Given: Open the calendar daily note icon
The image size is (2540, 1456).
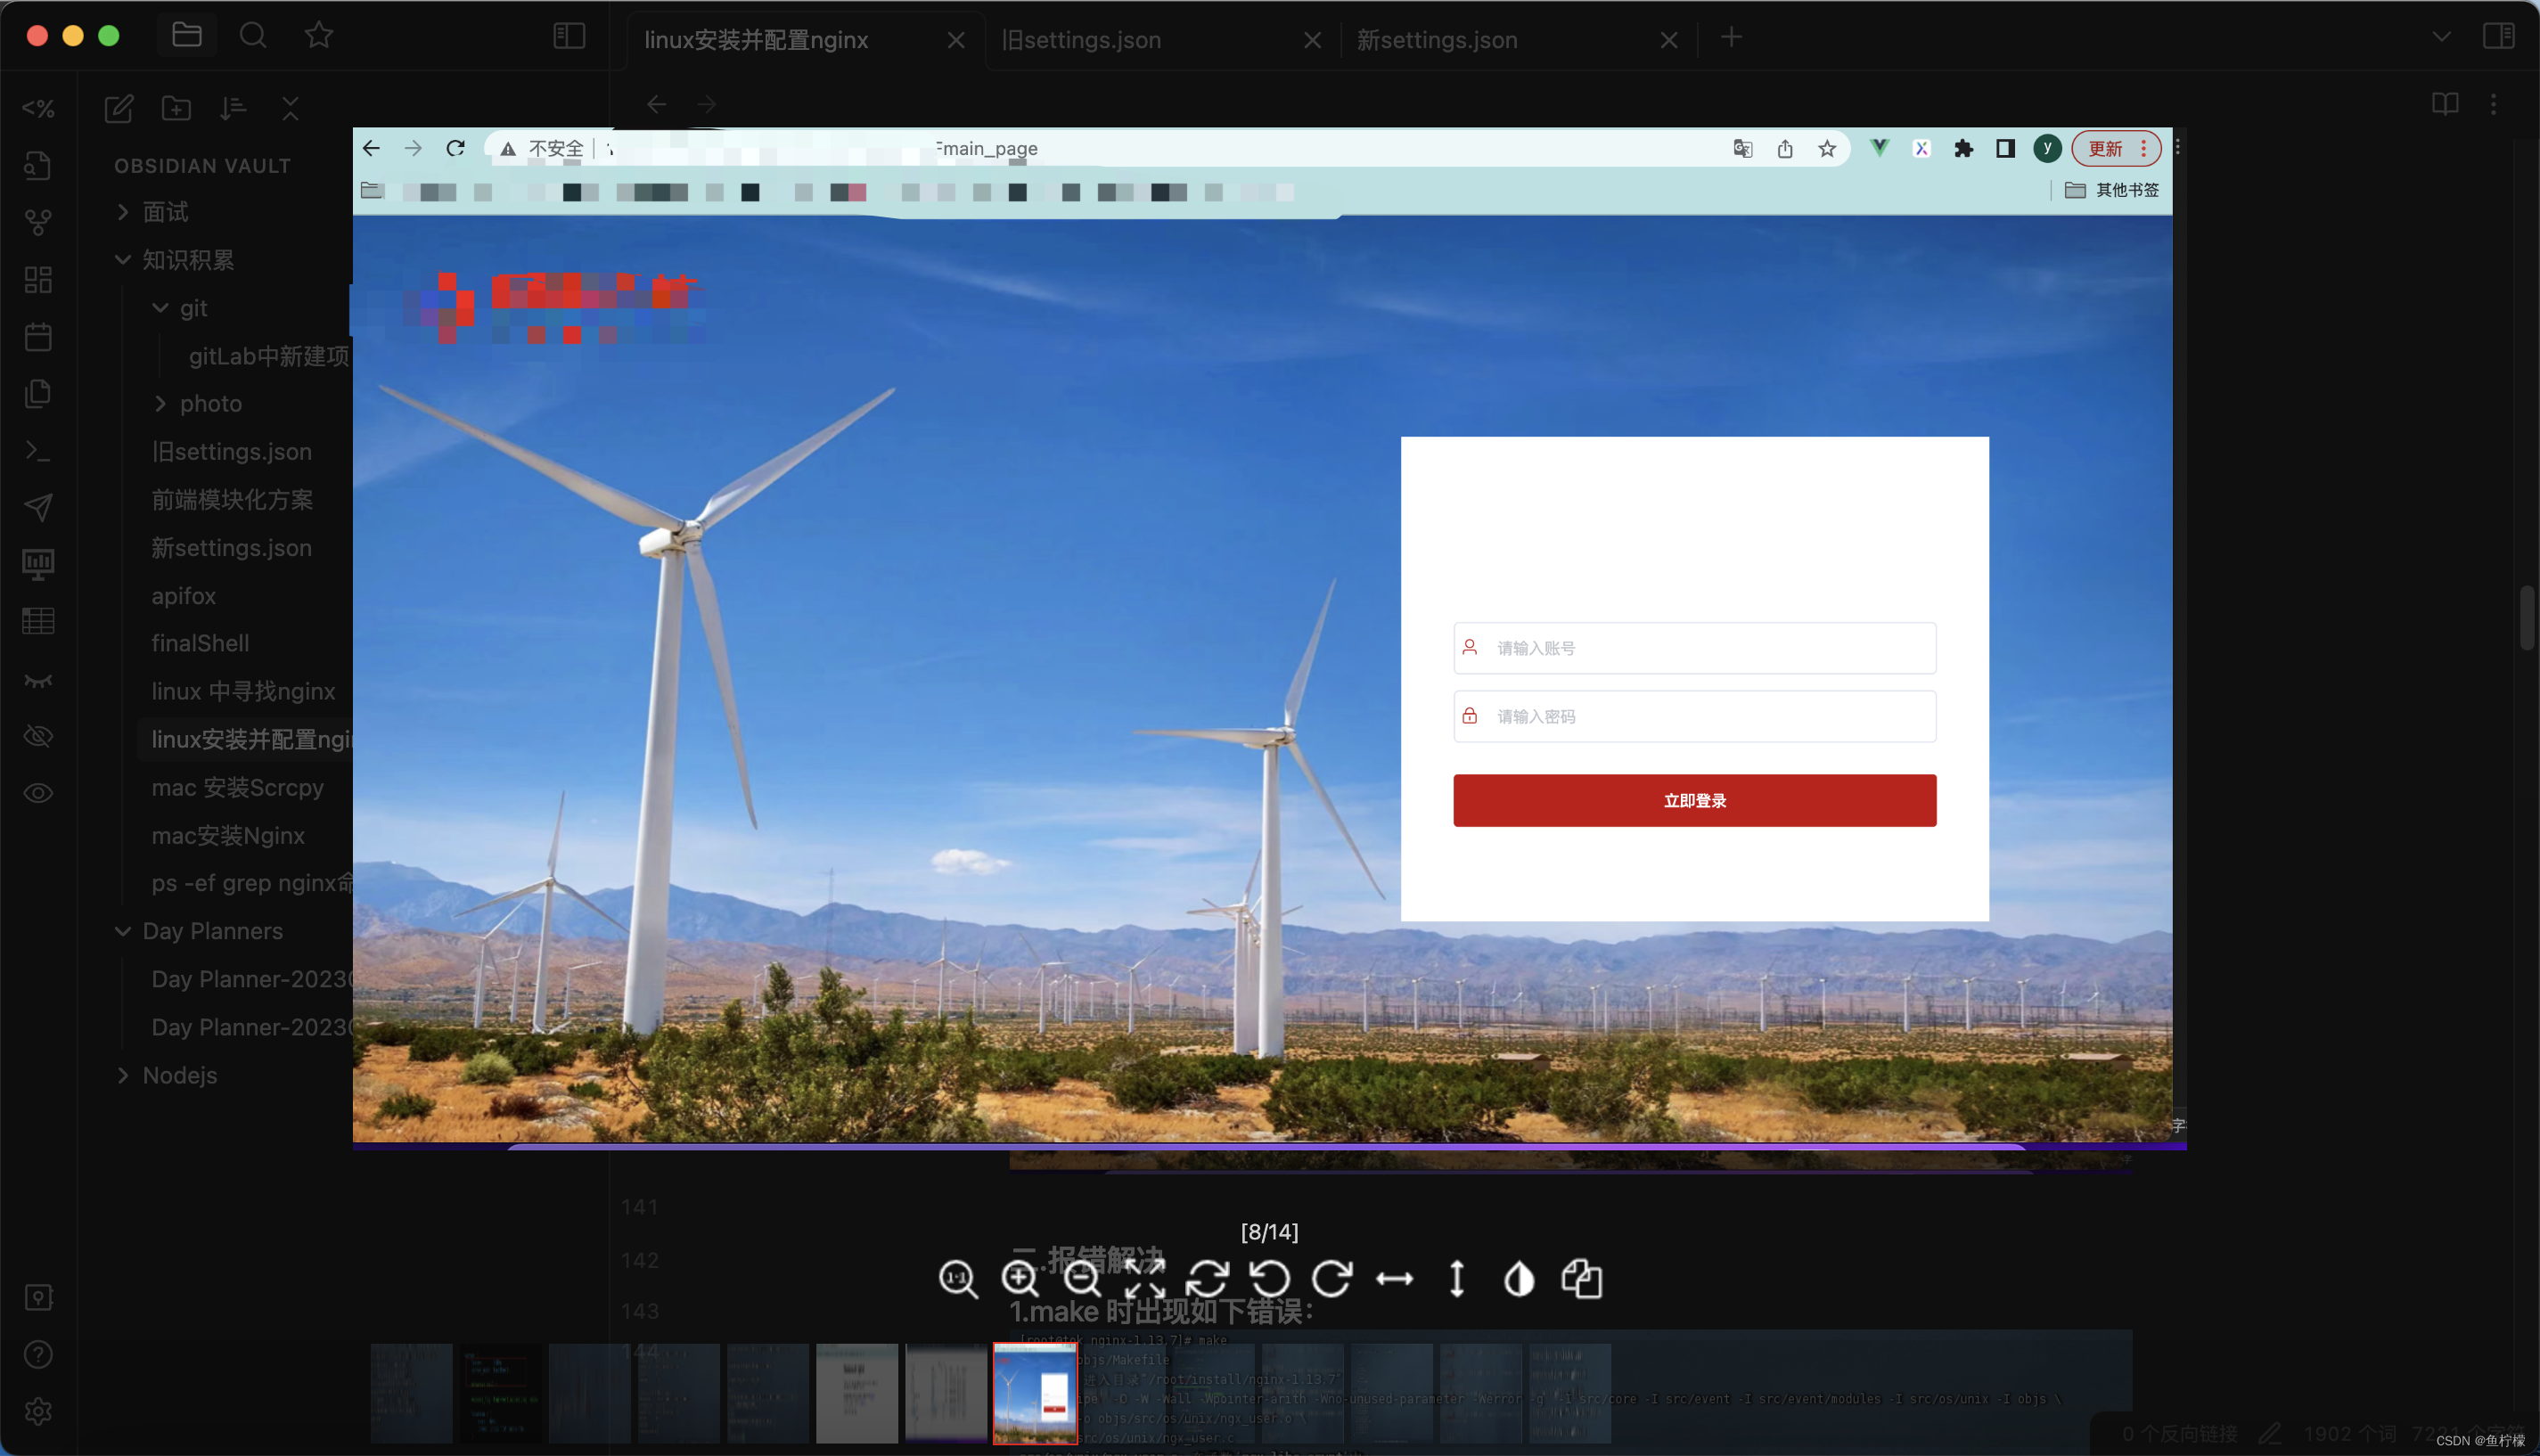Looking at the screenshot, I should coord(38,337).
